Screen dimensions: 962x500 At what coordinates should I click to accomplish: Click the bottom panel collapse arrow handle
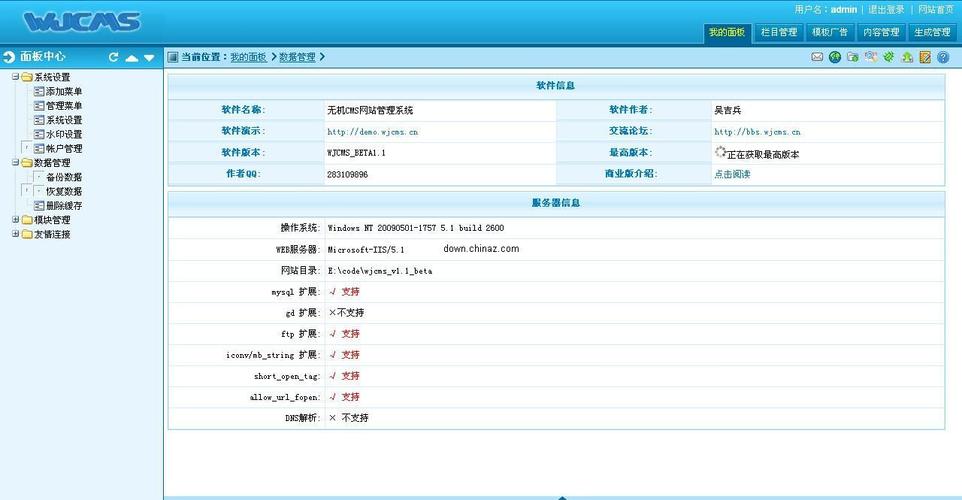[x=563, y=498]
